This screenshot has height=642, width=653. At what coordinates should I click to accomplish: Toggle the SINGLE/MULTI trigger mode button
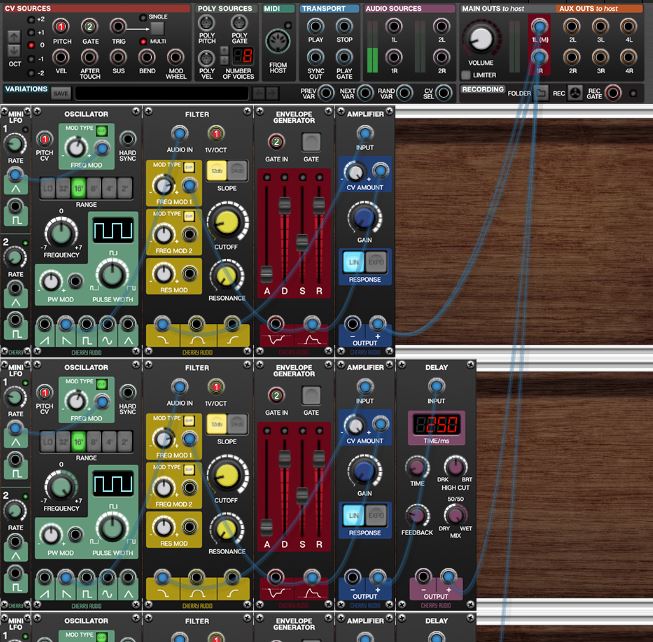click(157, 29)
